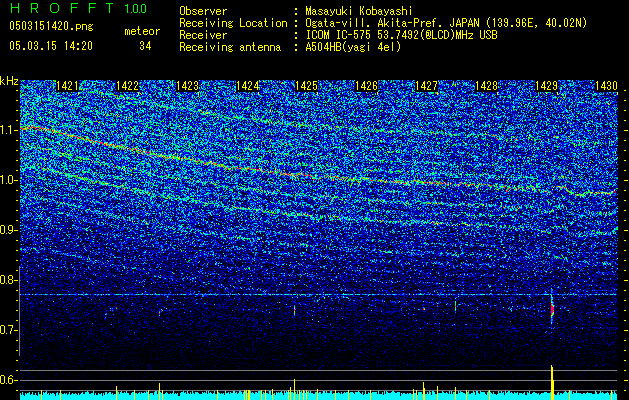Select the file name 0503151420.png

(51, 27)
